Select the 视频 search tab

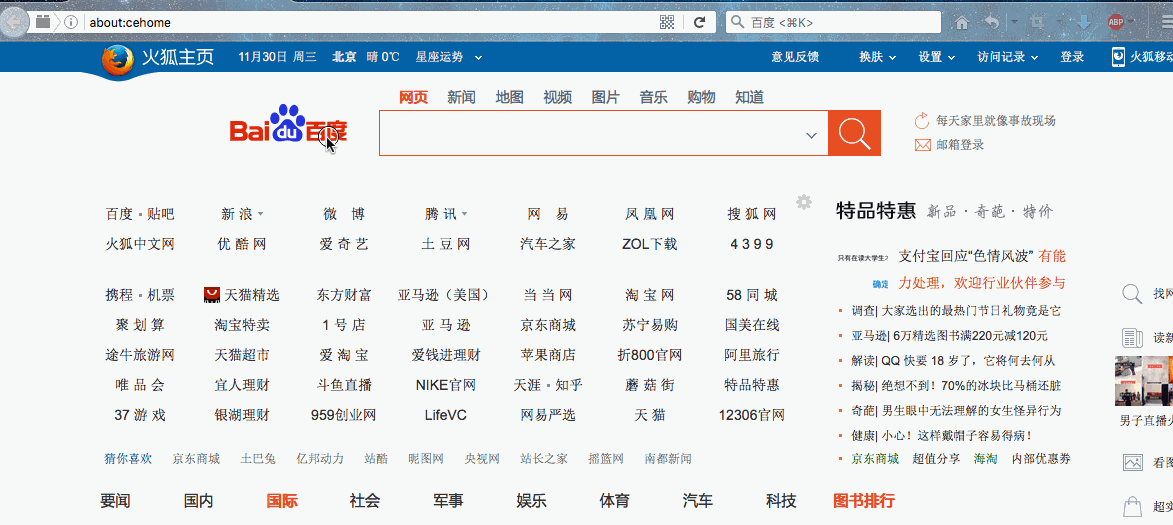[x=557, y=97]
